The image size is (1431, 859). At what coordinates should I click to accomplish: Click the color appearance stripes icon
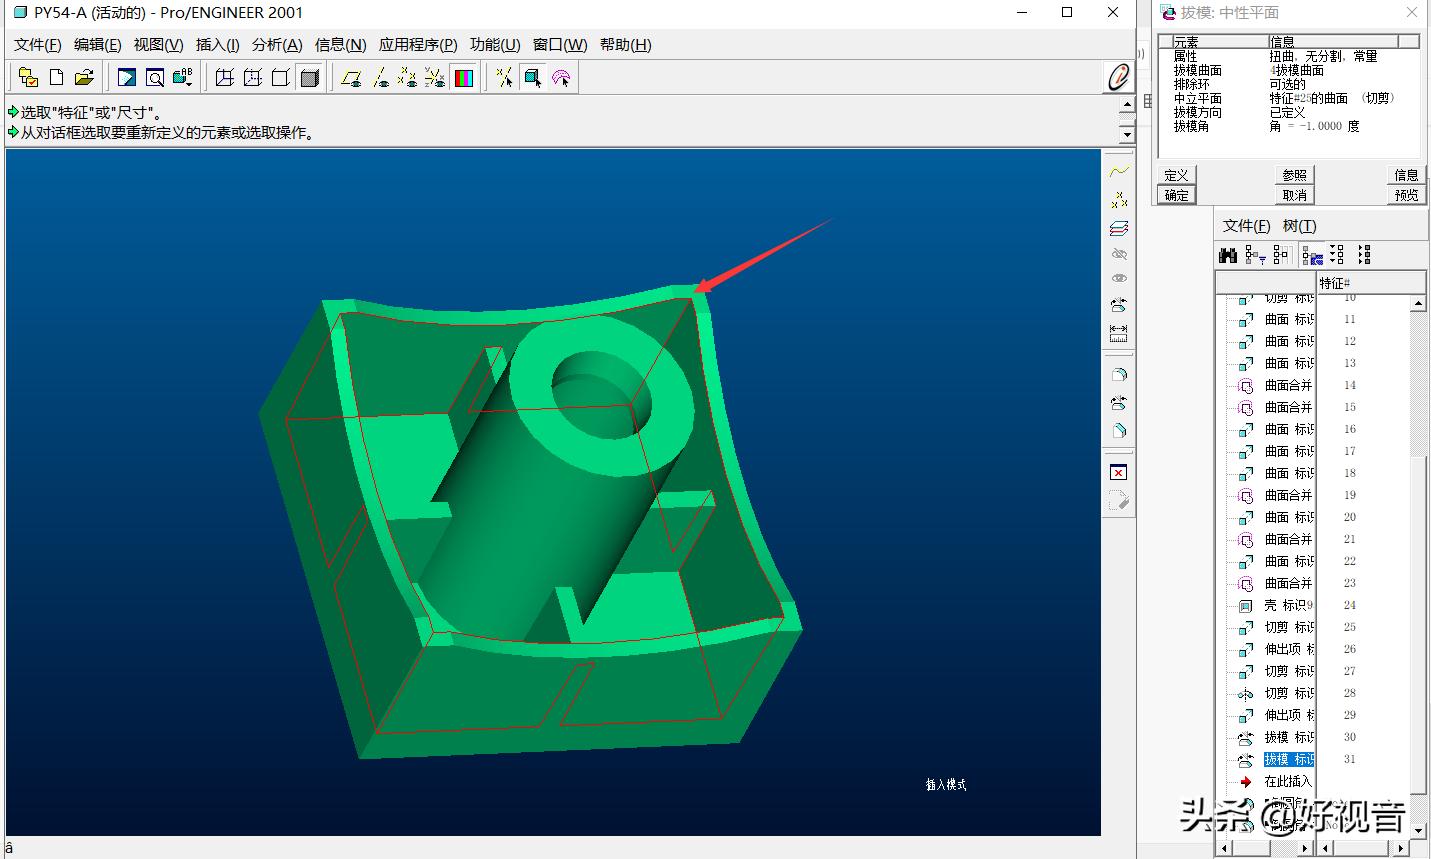[x=464, y=78]
